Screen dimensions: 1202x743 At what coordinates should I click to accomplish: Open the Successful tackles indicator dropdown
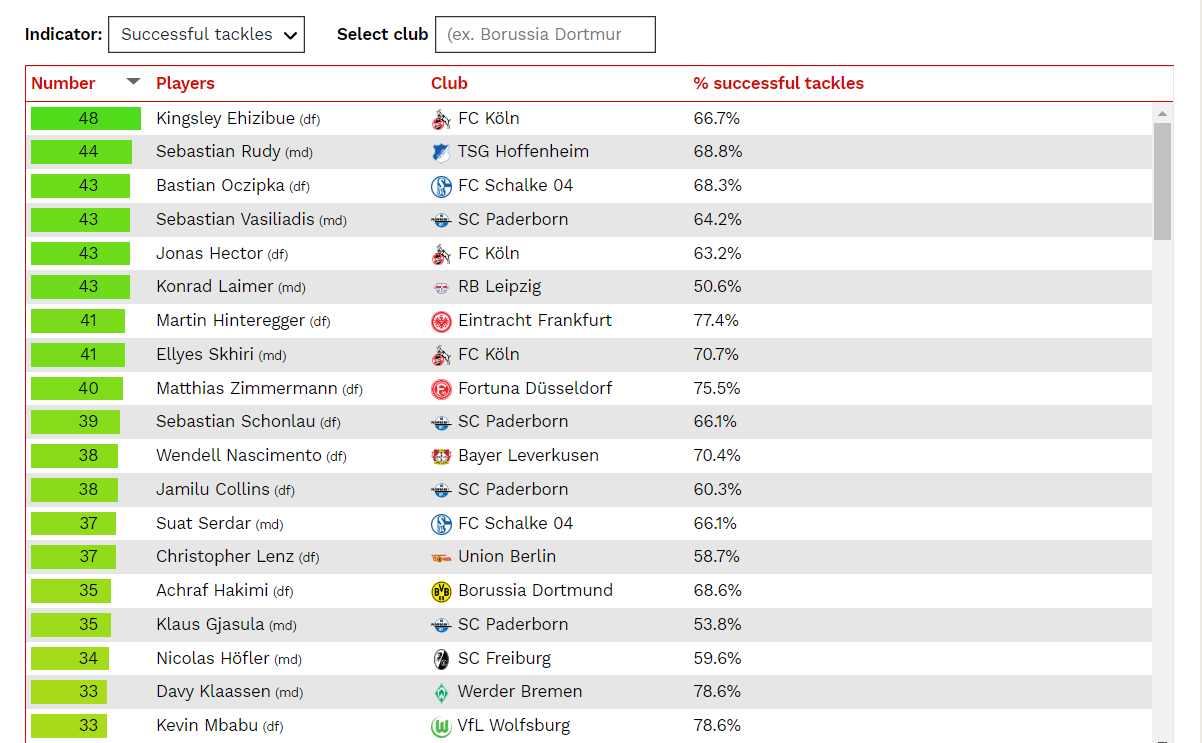pyautogui.click(x=206, y=34)
